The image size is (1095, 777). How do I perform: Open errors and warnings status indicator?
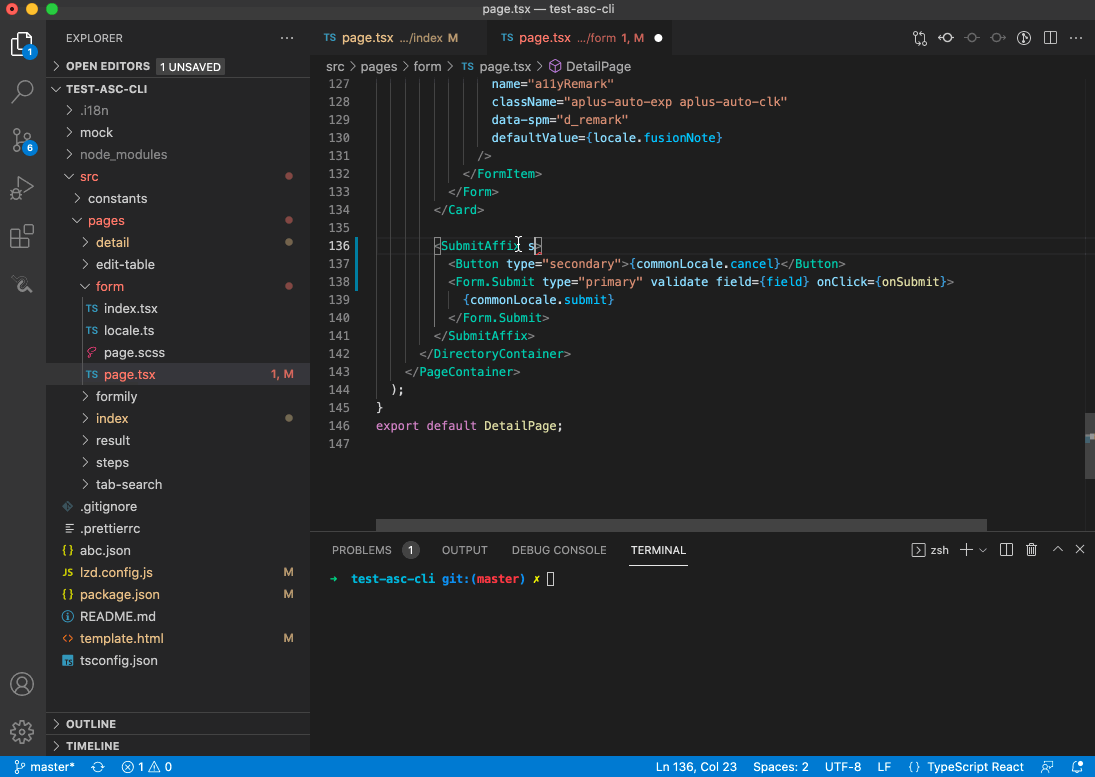click(x=147, y=767)
